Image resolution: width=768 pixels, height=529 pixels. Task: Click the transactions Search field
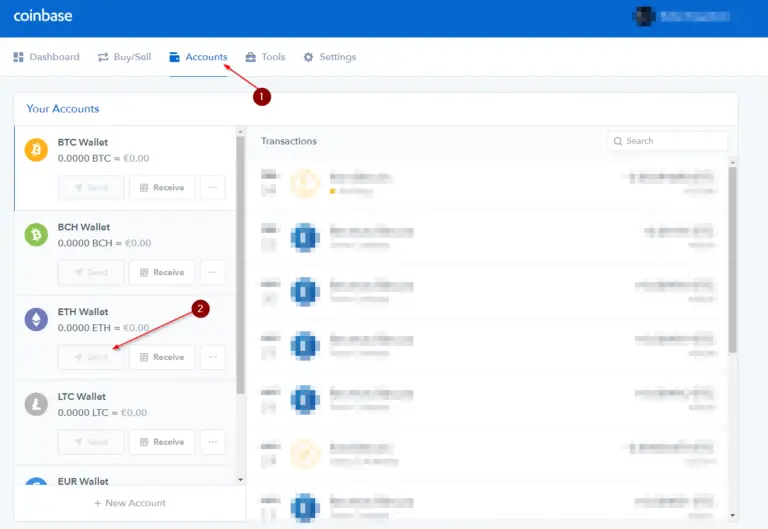[x=668, y=141]
